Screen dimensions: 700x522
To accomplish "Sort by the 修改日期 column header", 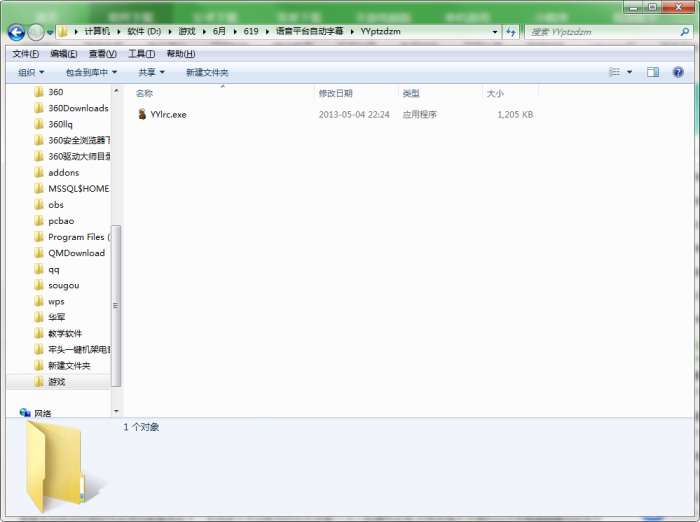I will click(356, 93).
